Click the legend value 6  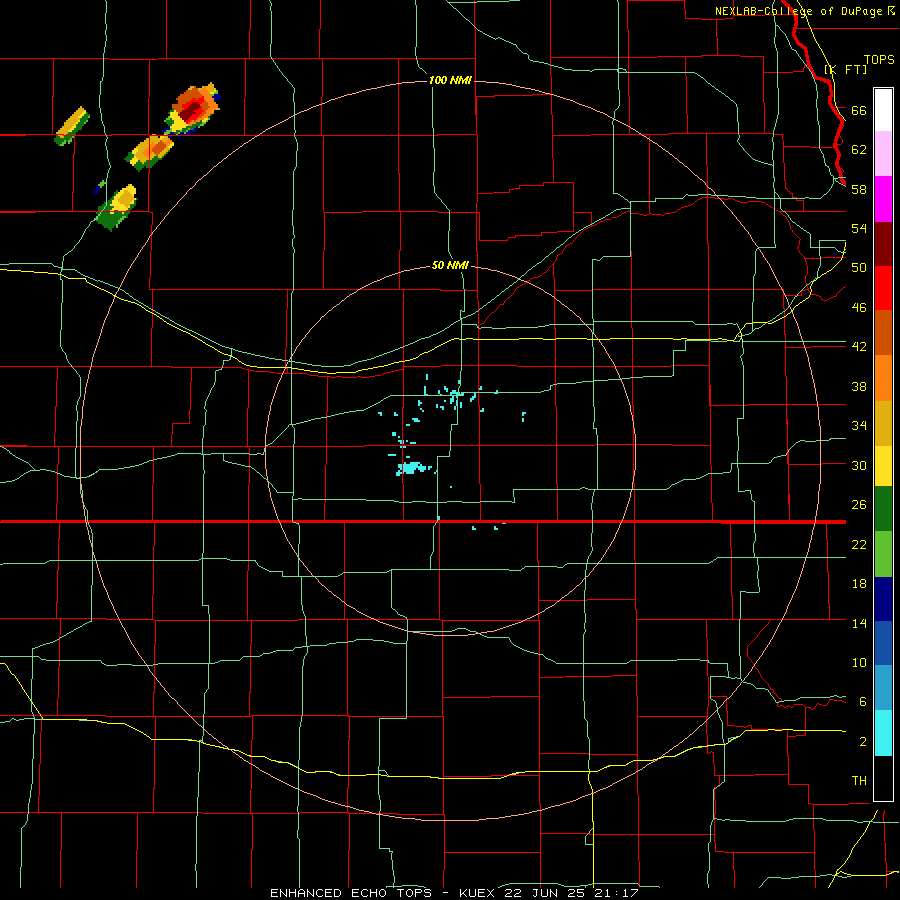pos(863,702)
